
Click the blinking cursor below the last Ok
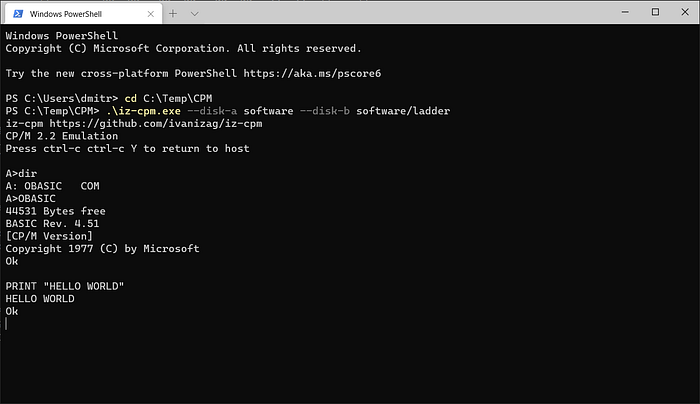coord(7,323)
